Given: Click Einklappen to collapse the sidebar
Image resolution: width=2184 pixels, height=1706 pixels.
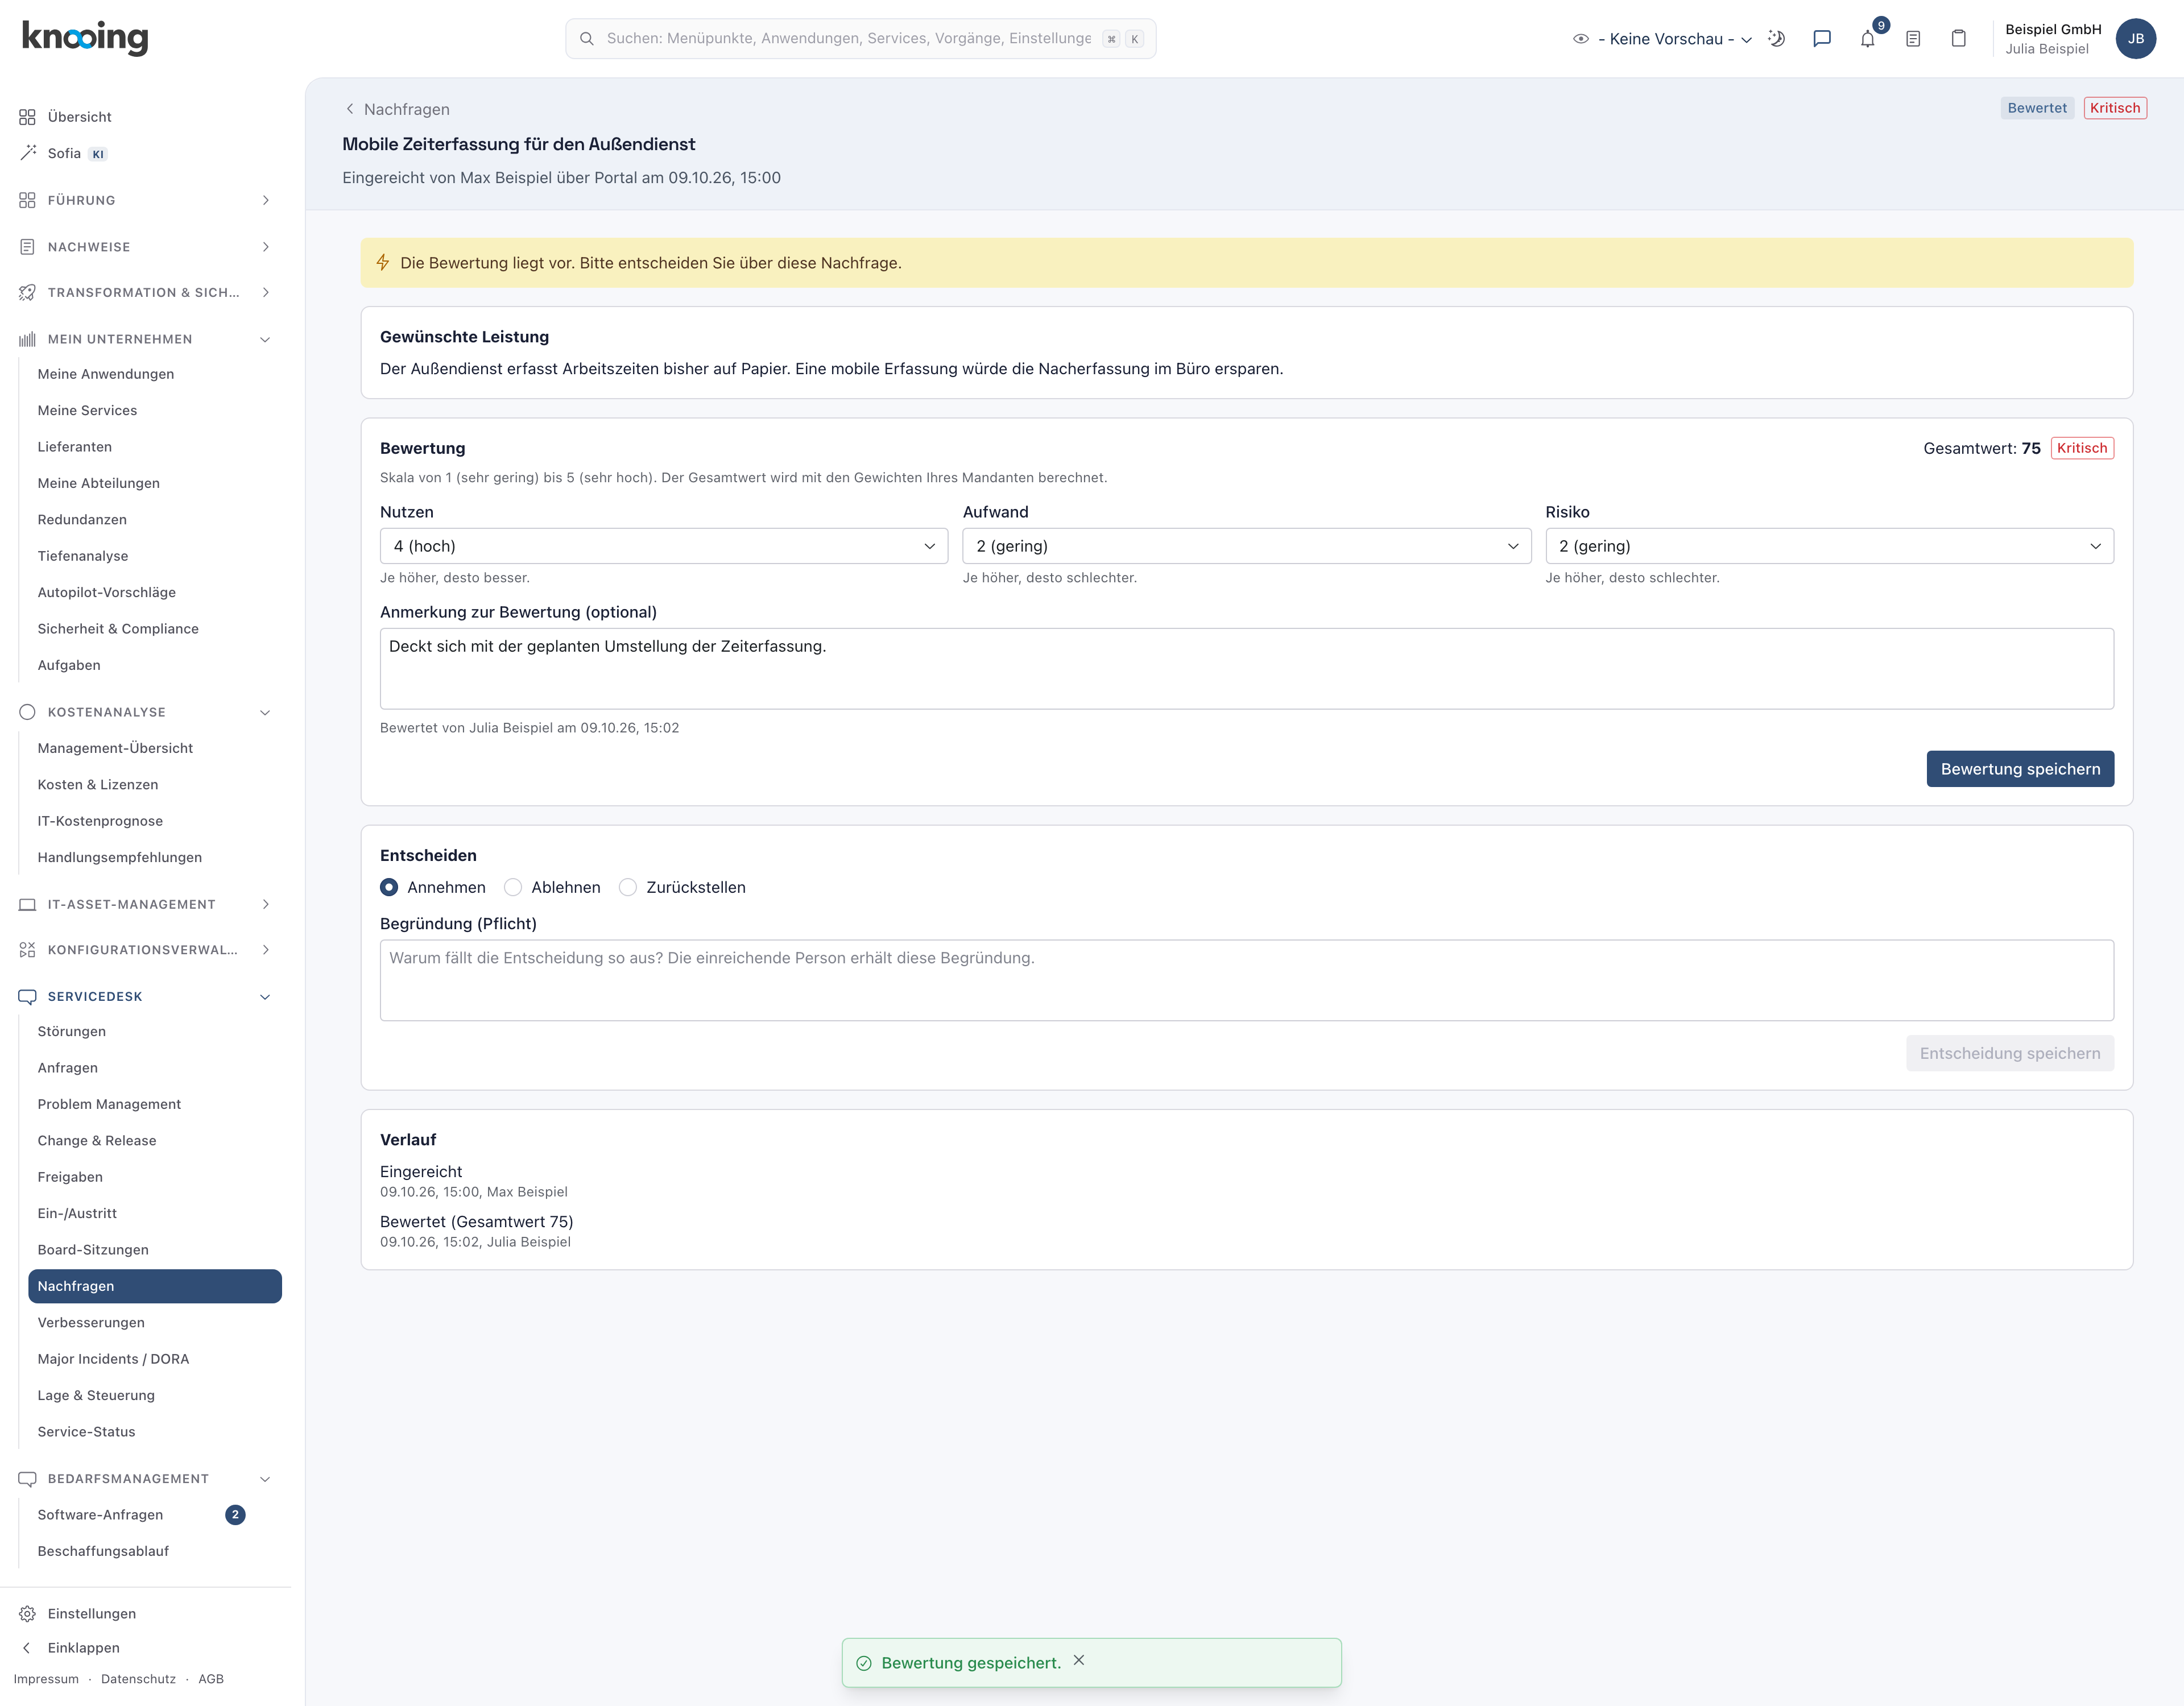Looking at the screenshot, I should [84, 1647].
